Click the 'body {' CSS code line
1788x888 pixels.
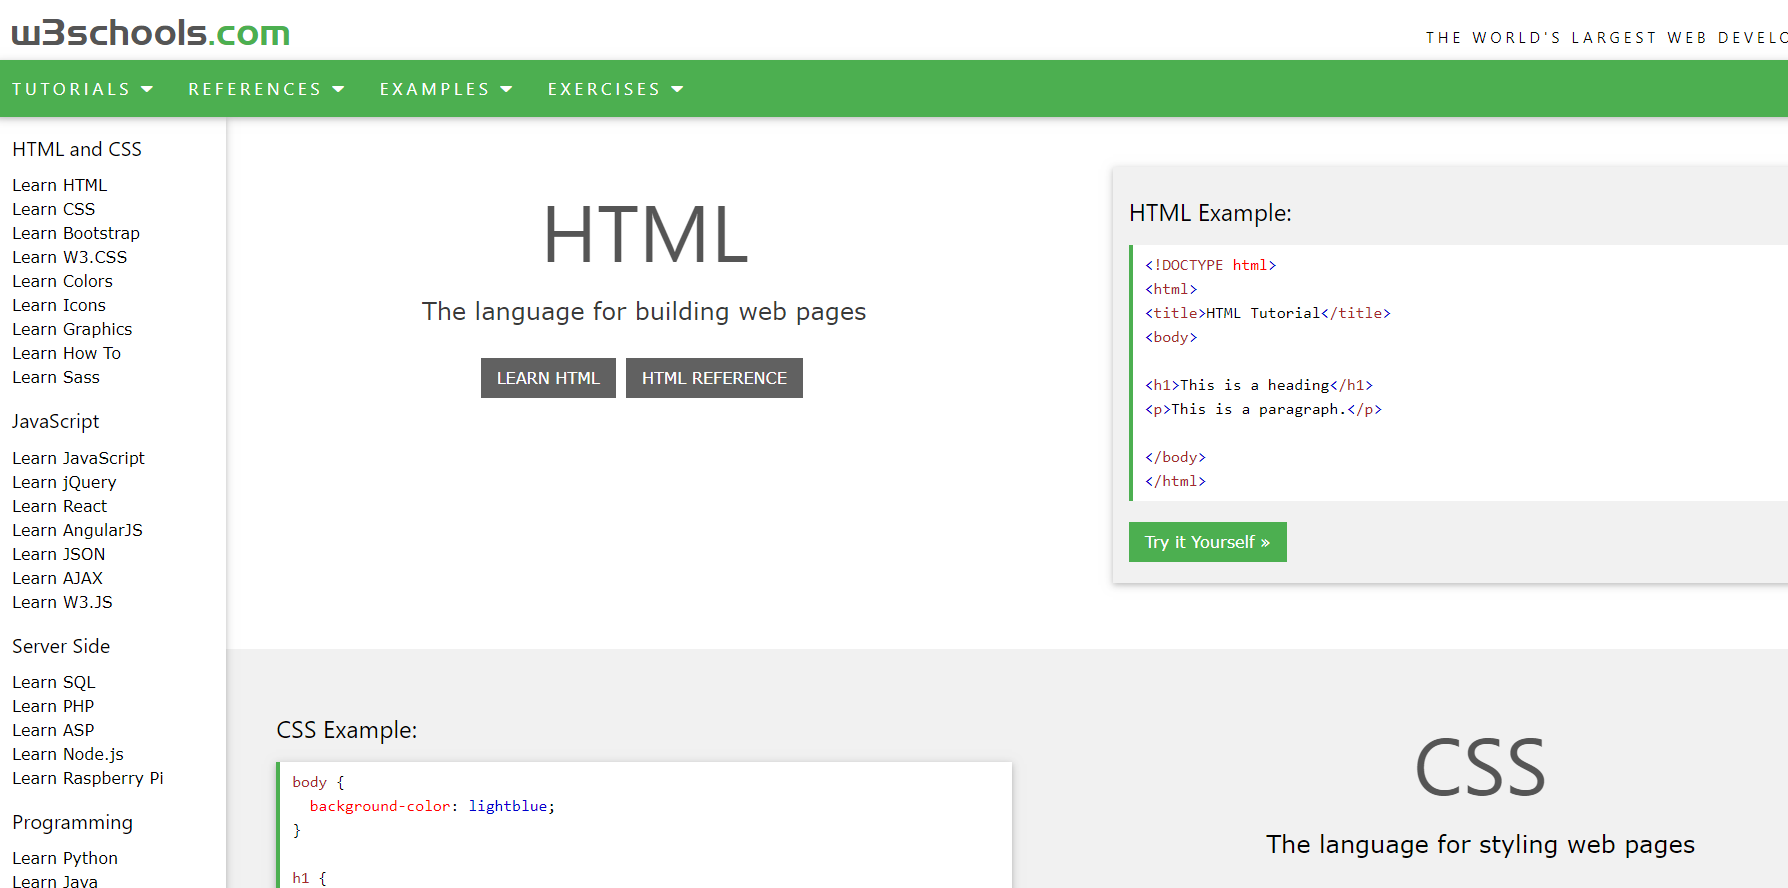(318, 782)
